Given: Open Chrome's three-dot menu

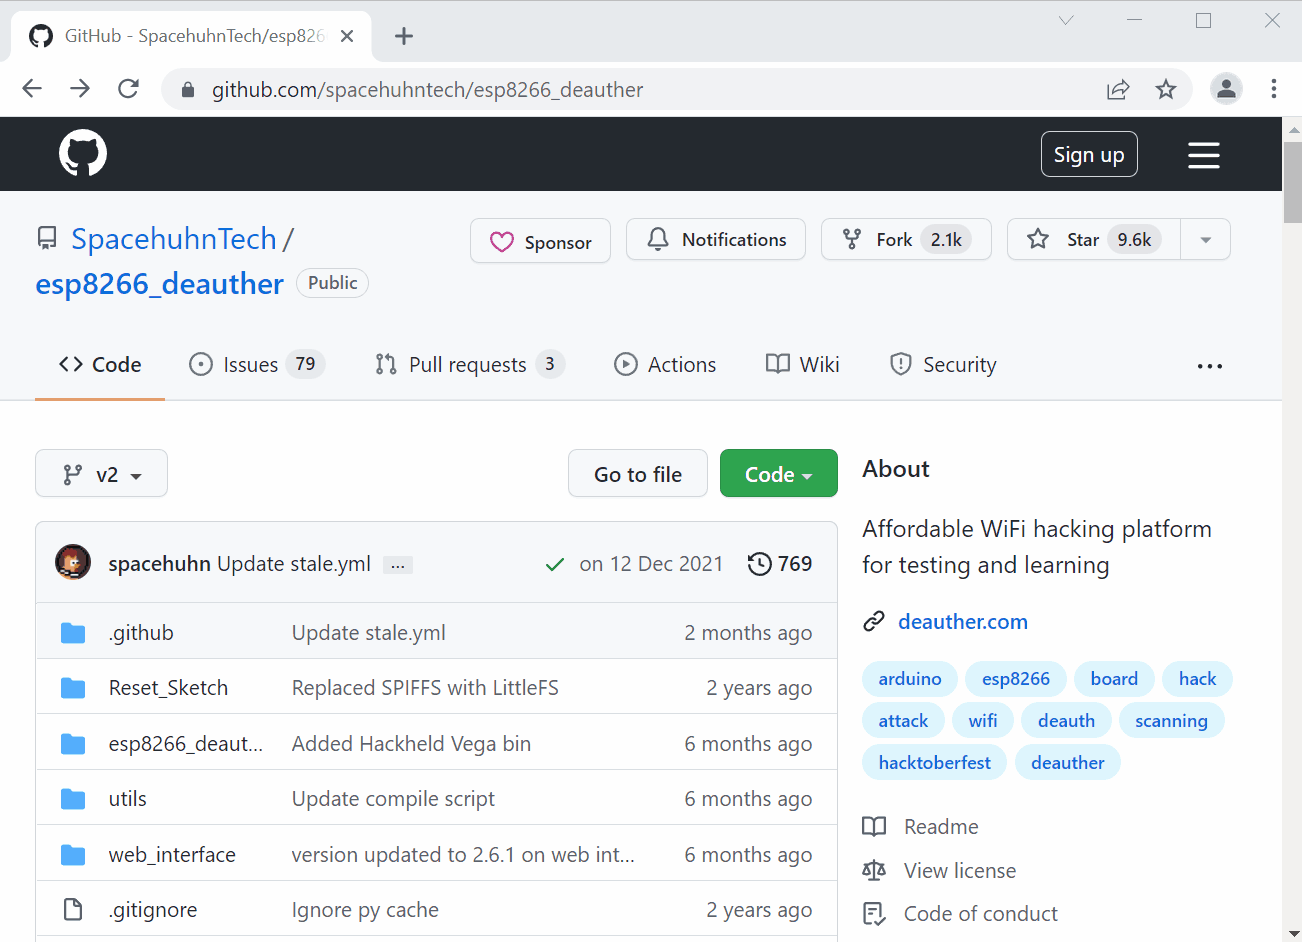Looking at the screenshot, I should (x=1274, y=89).
